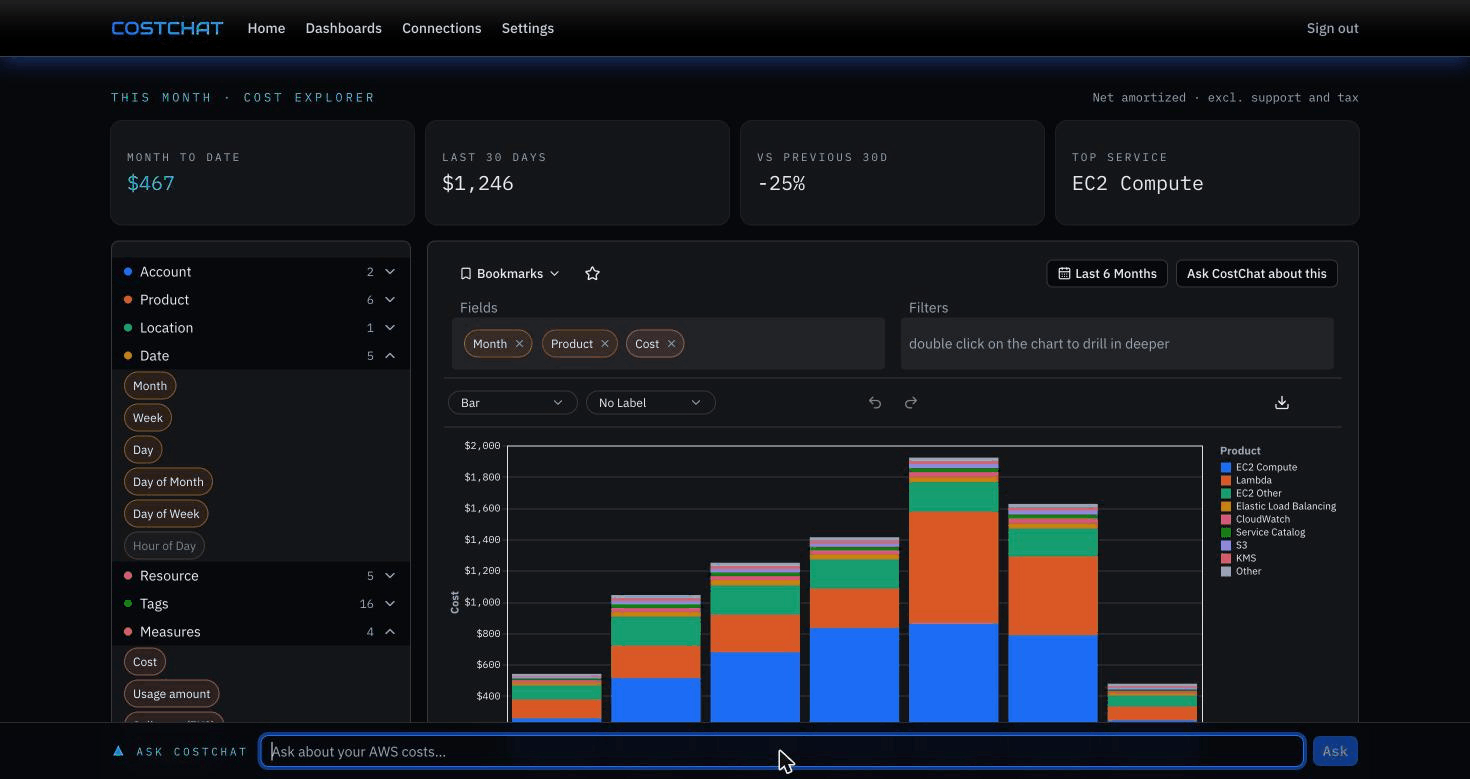
Task: Click the star favorite icon
Action: (x=592, y=273)
